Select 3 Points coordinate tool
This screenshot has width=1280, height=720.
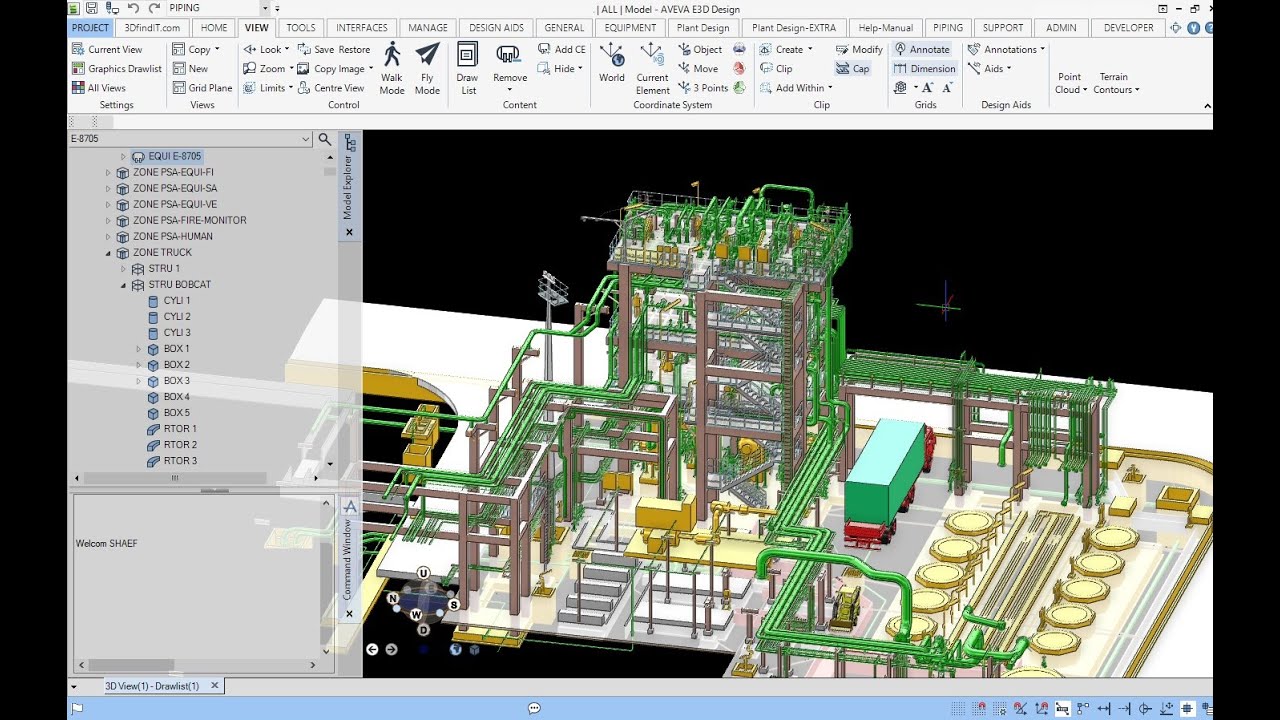(x=703, y=87)
